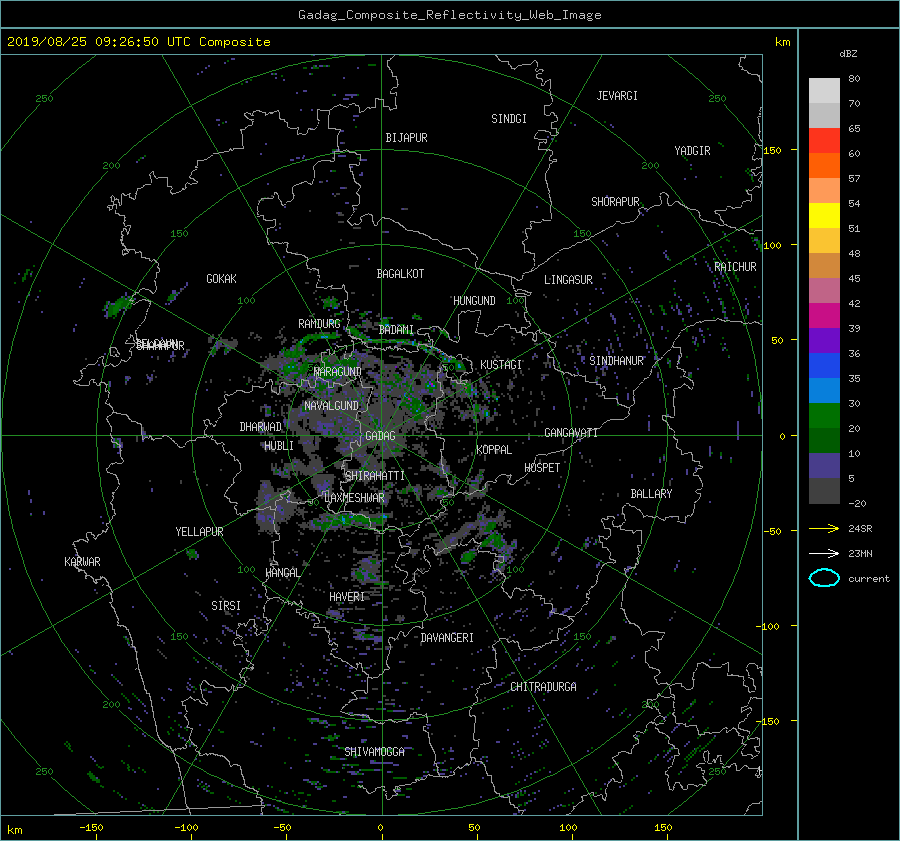Click the HANGAL city label
900x841 pixels.
pyautogui.click(x=283, y=573)
